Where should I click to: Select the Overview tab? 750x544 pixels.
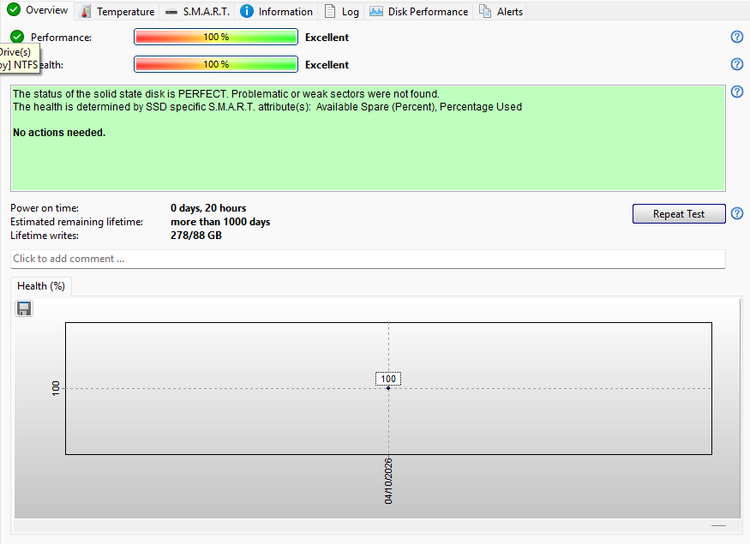click(38, 10)
